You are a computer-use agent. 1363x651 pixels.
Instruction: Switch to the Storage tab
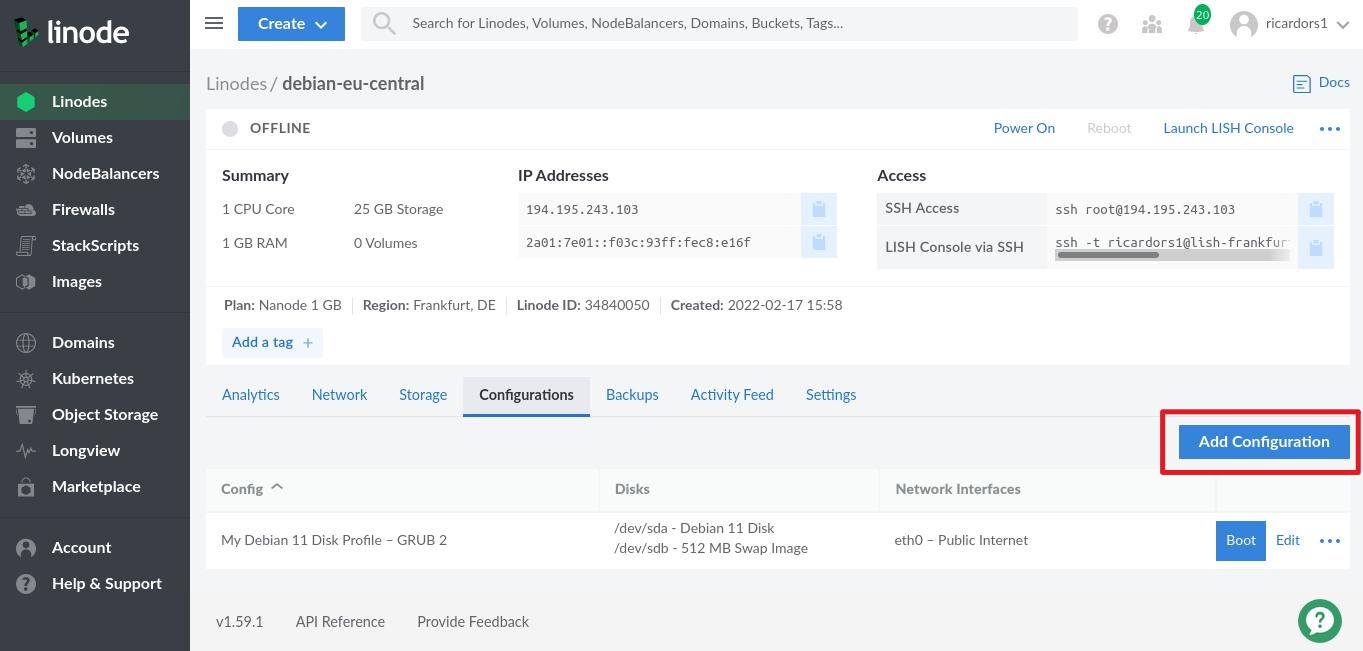pyautogui.click(x=423, y=395)
